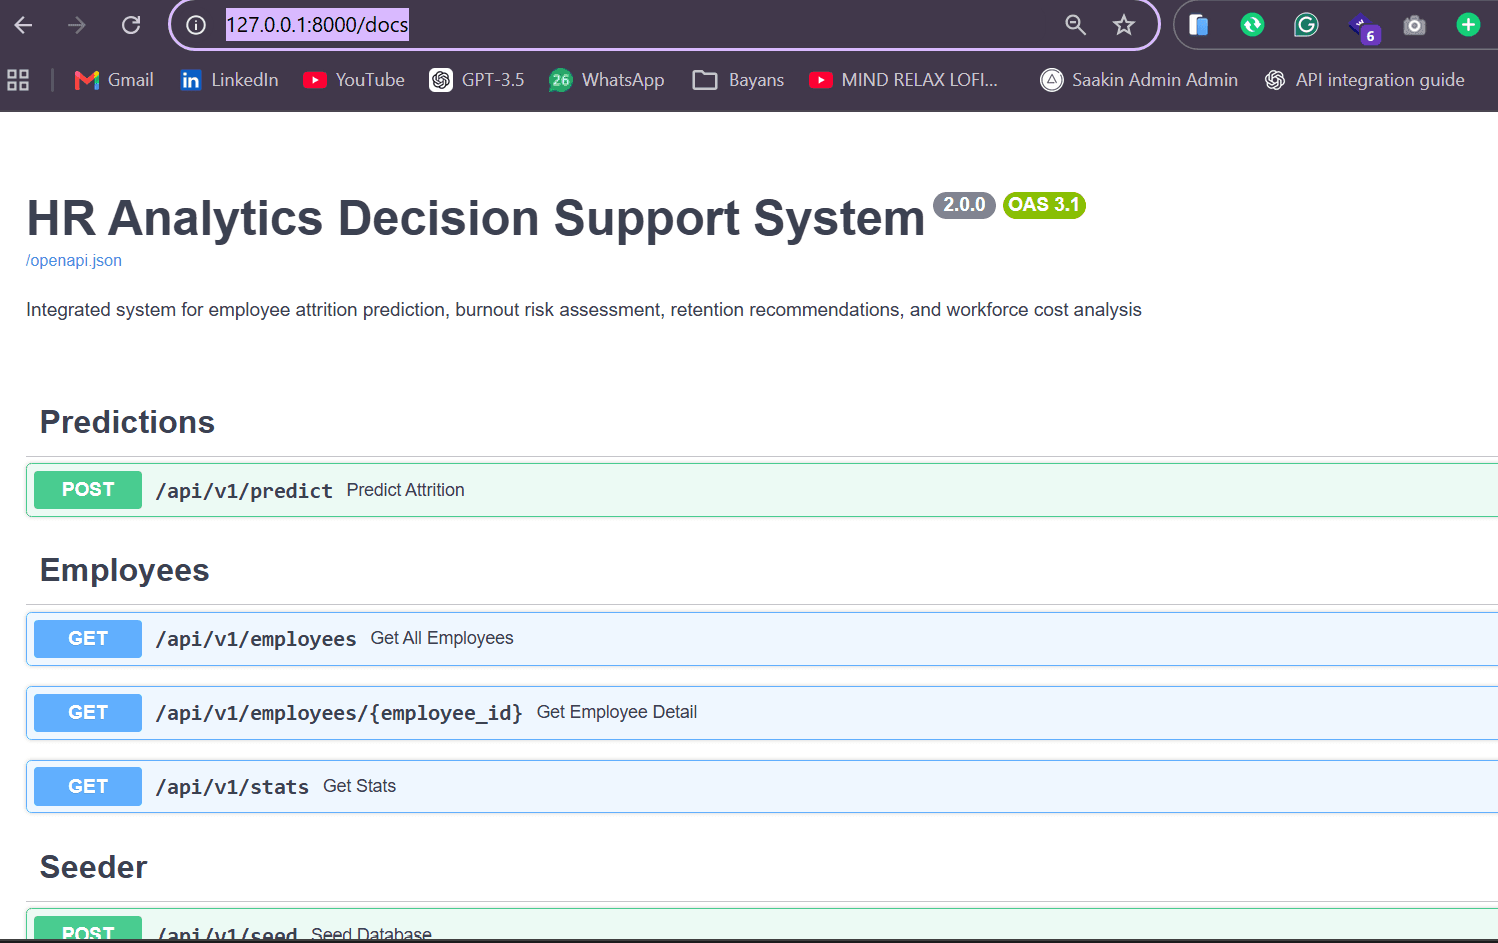Screen dimensions: 1498x943
Task: Collapse the Seeder section heading
Action: click(x=94, y=867)
